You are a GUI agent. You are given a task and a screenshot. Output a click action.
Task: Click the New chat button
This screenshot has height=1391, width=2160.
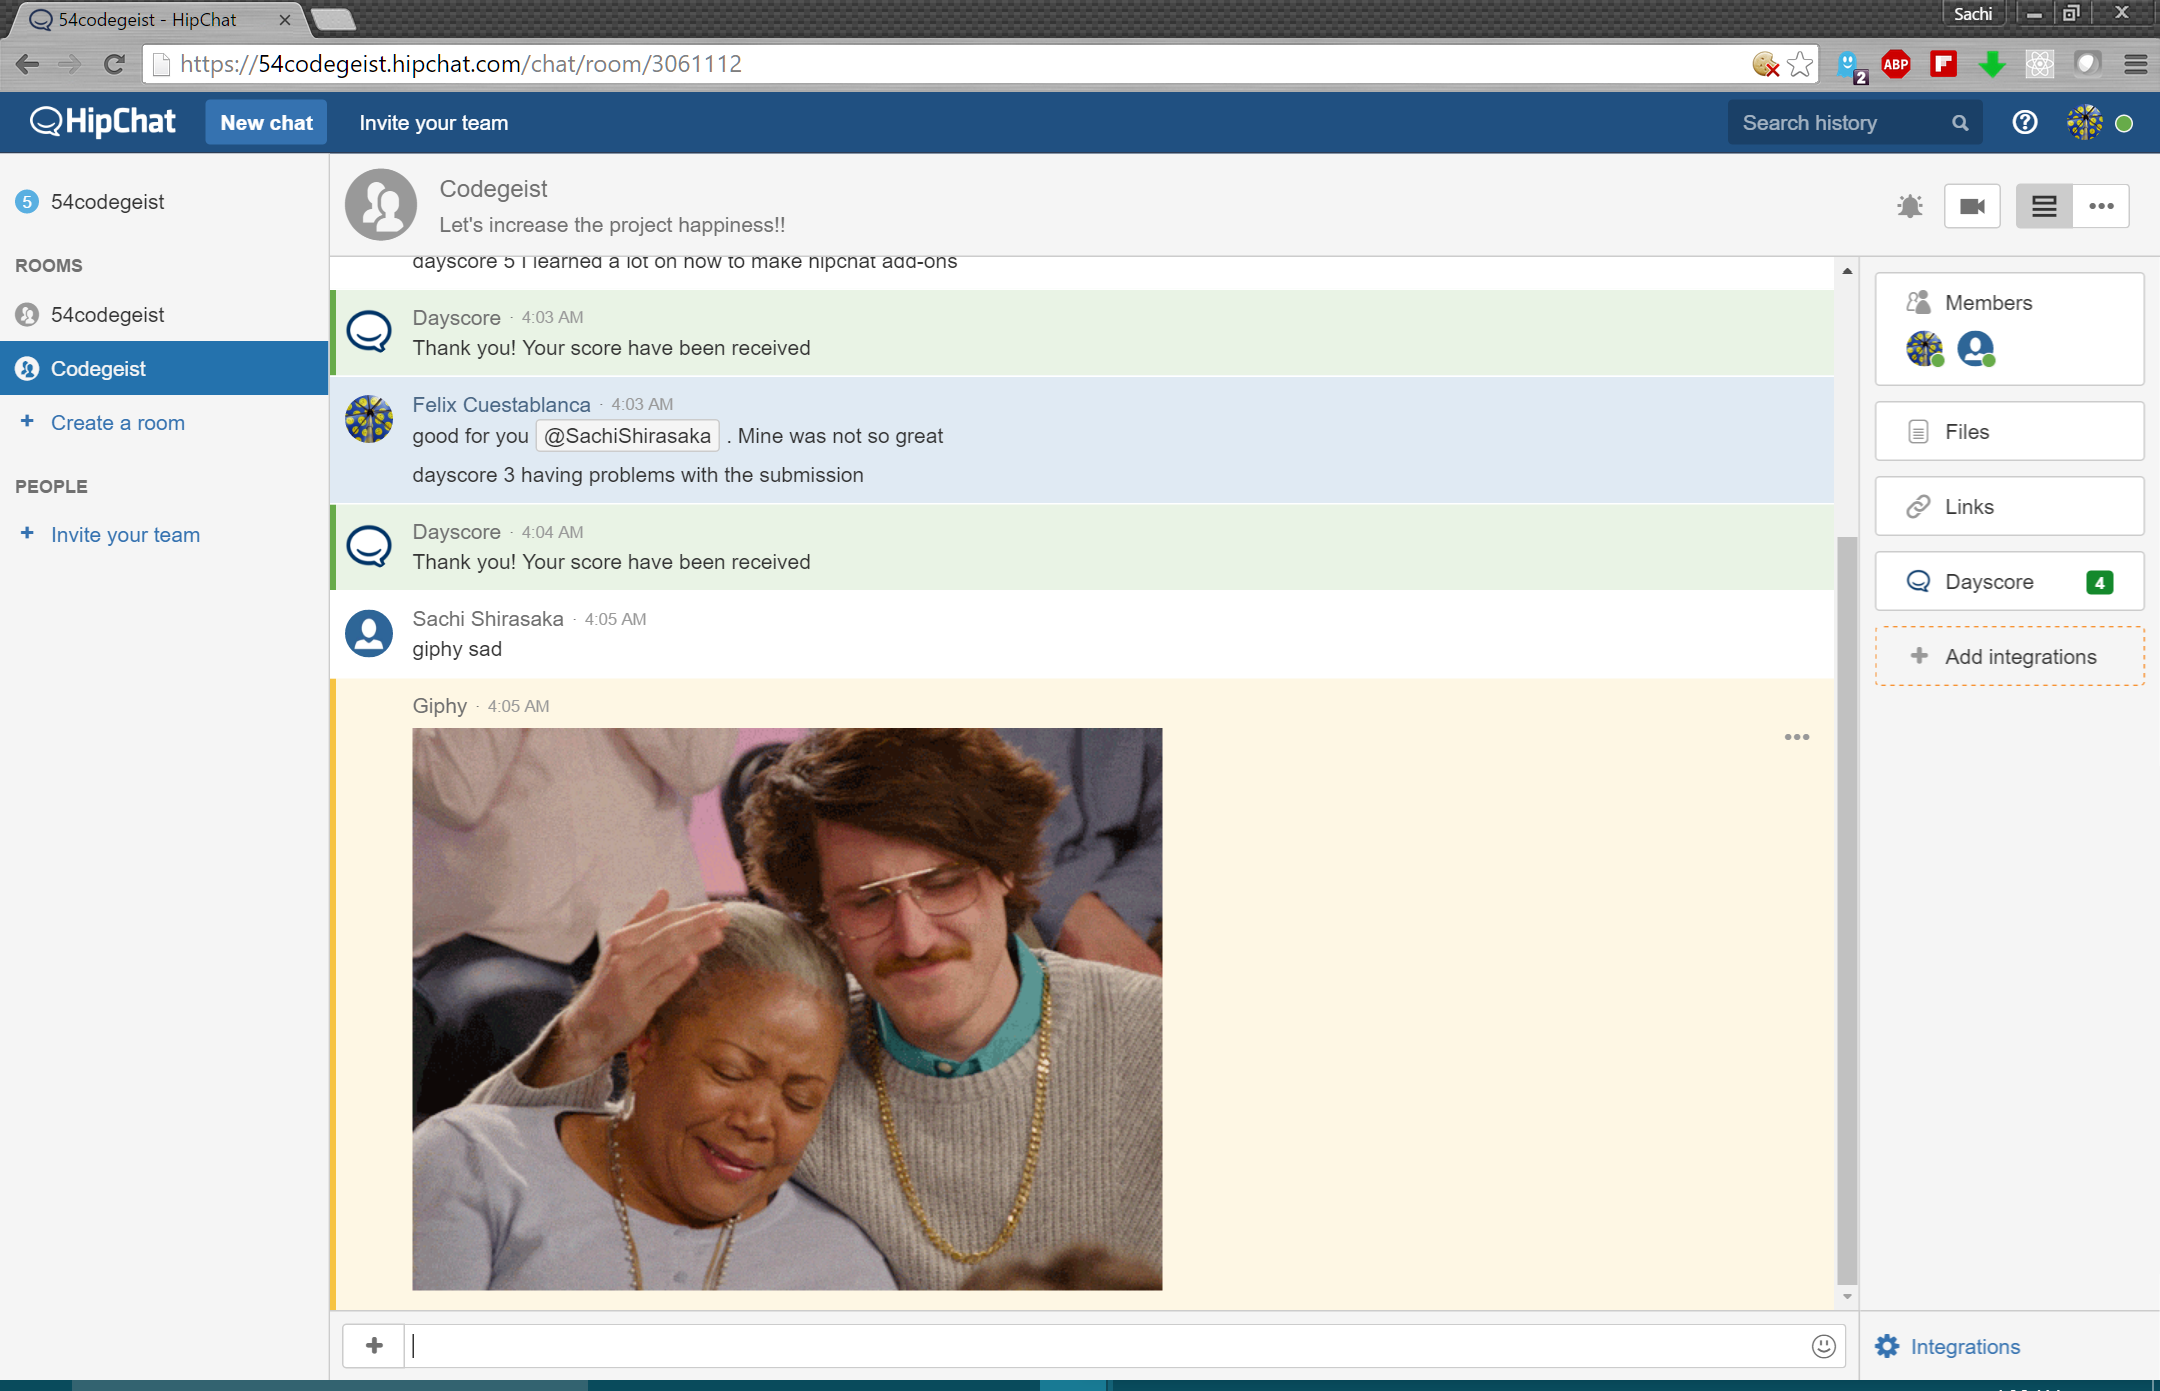point(266,123)
